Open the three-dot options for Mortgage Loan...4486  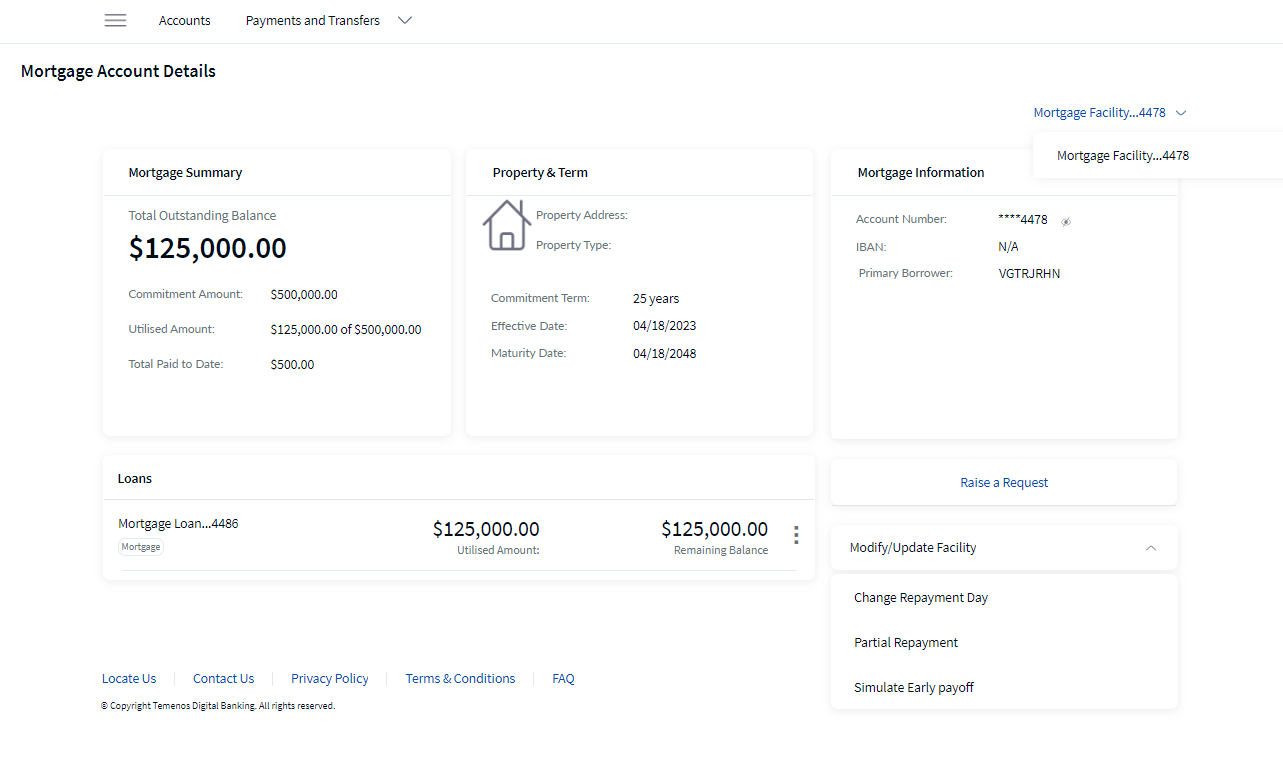pos(796,535)
